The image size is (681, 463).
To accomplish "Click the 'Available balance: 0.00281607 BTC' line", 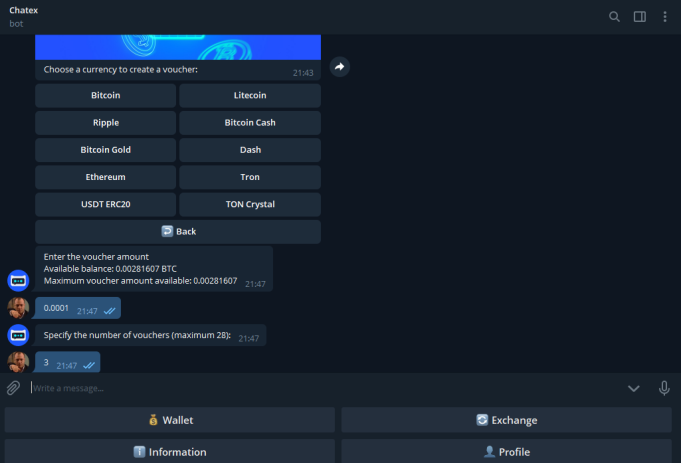I will click(110, 269).
